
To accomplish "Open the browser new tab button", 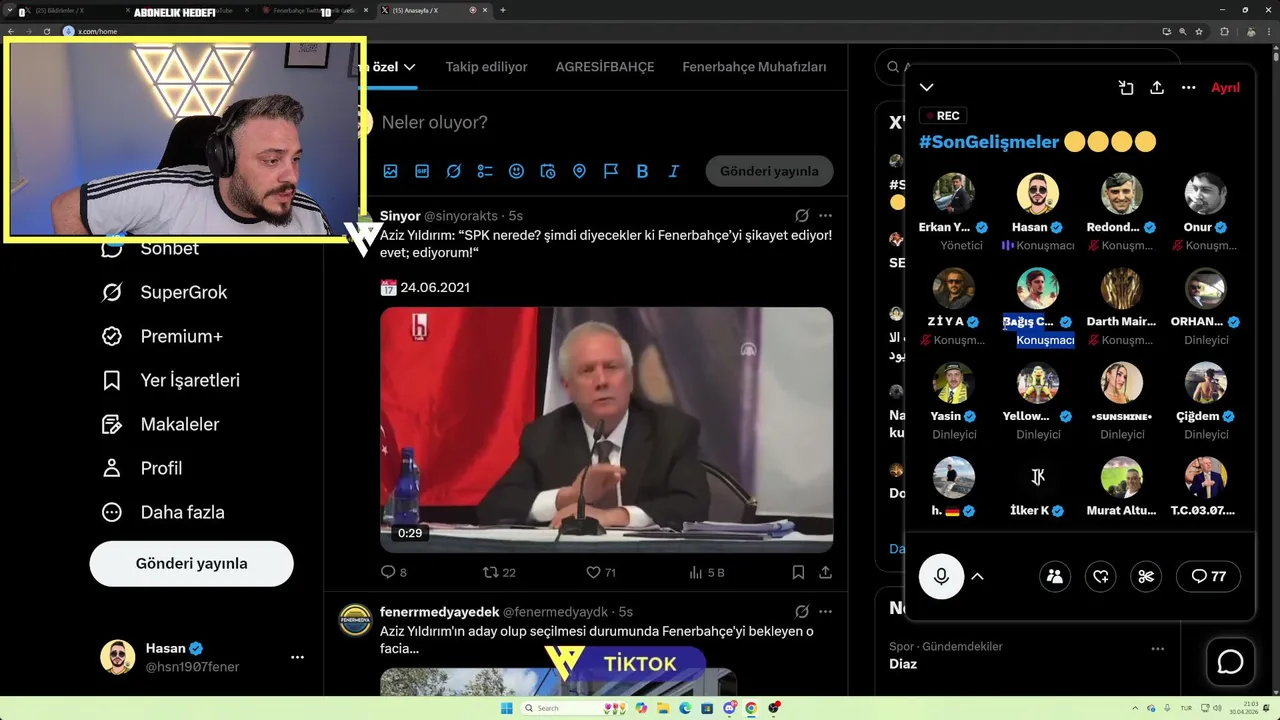I will click(x=503, y=10).
